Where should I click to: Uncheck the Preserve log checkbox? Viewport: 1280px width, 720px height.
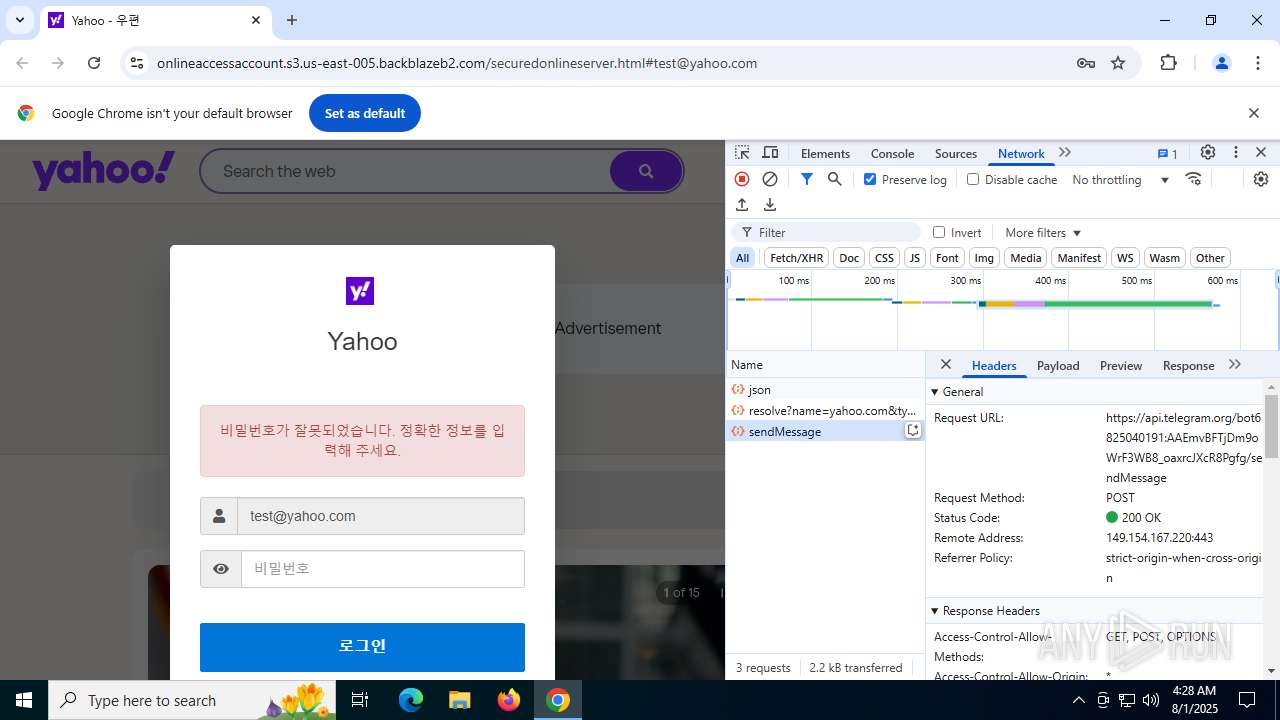click(870, 179)
